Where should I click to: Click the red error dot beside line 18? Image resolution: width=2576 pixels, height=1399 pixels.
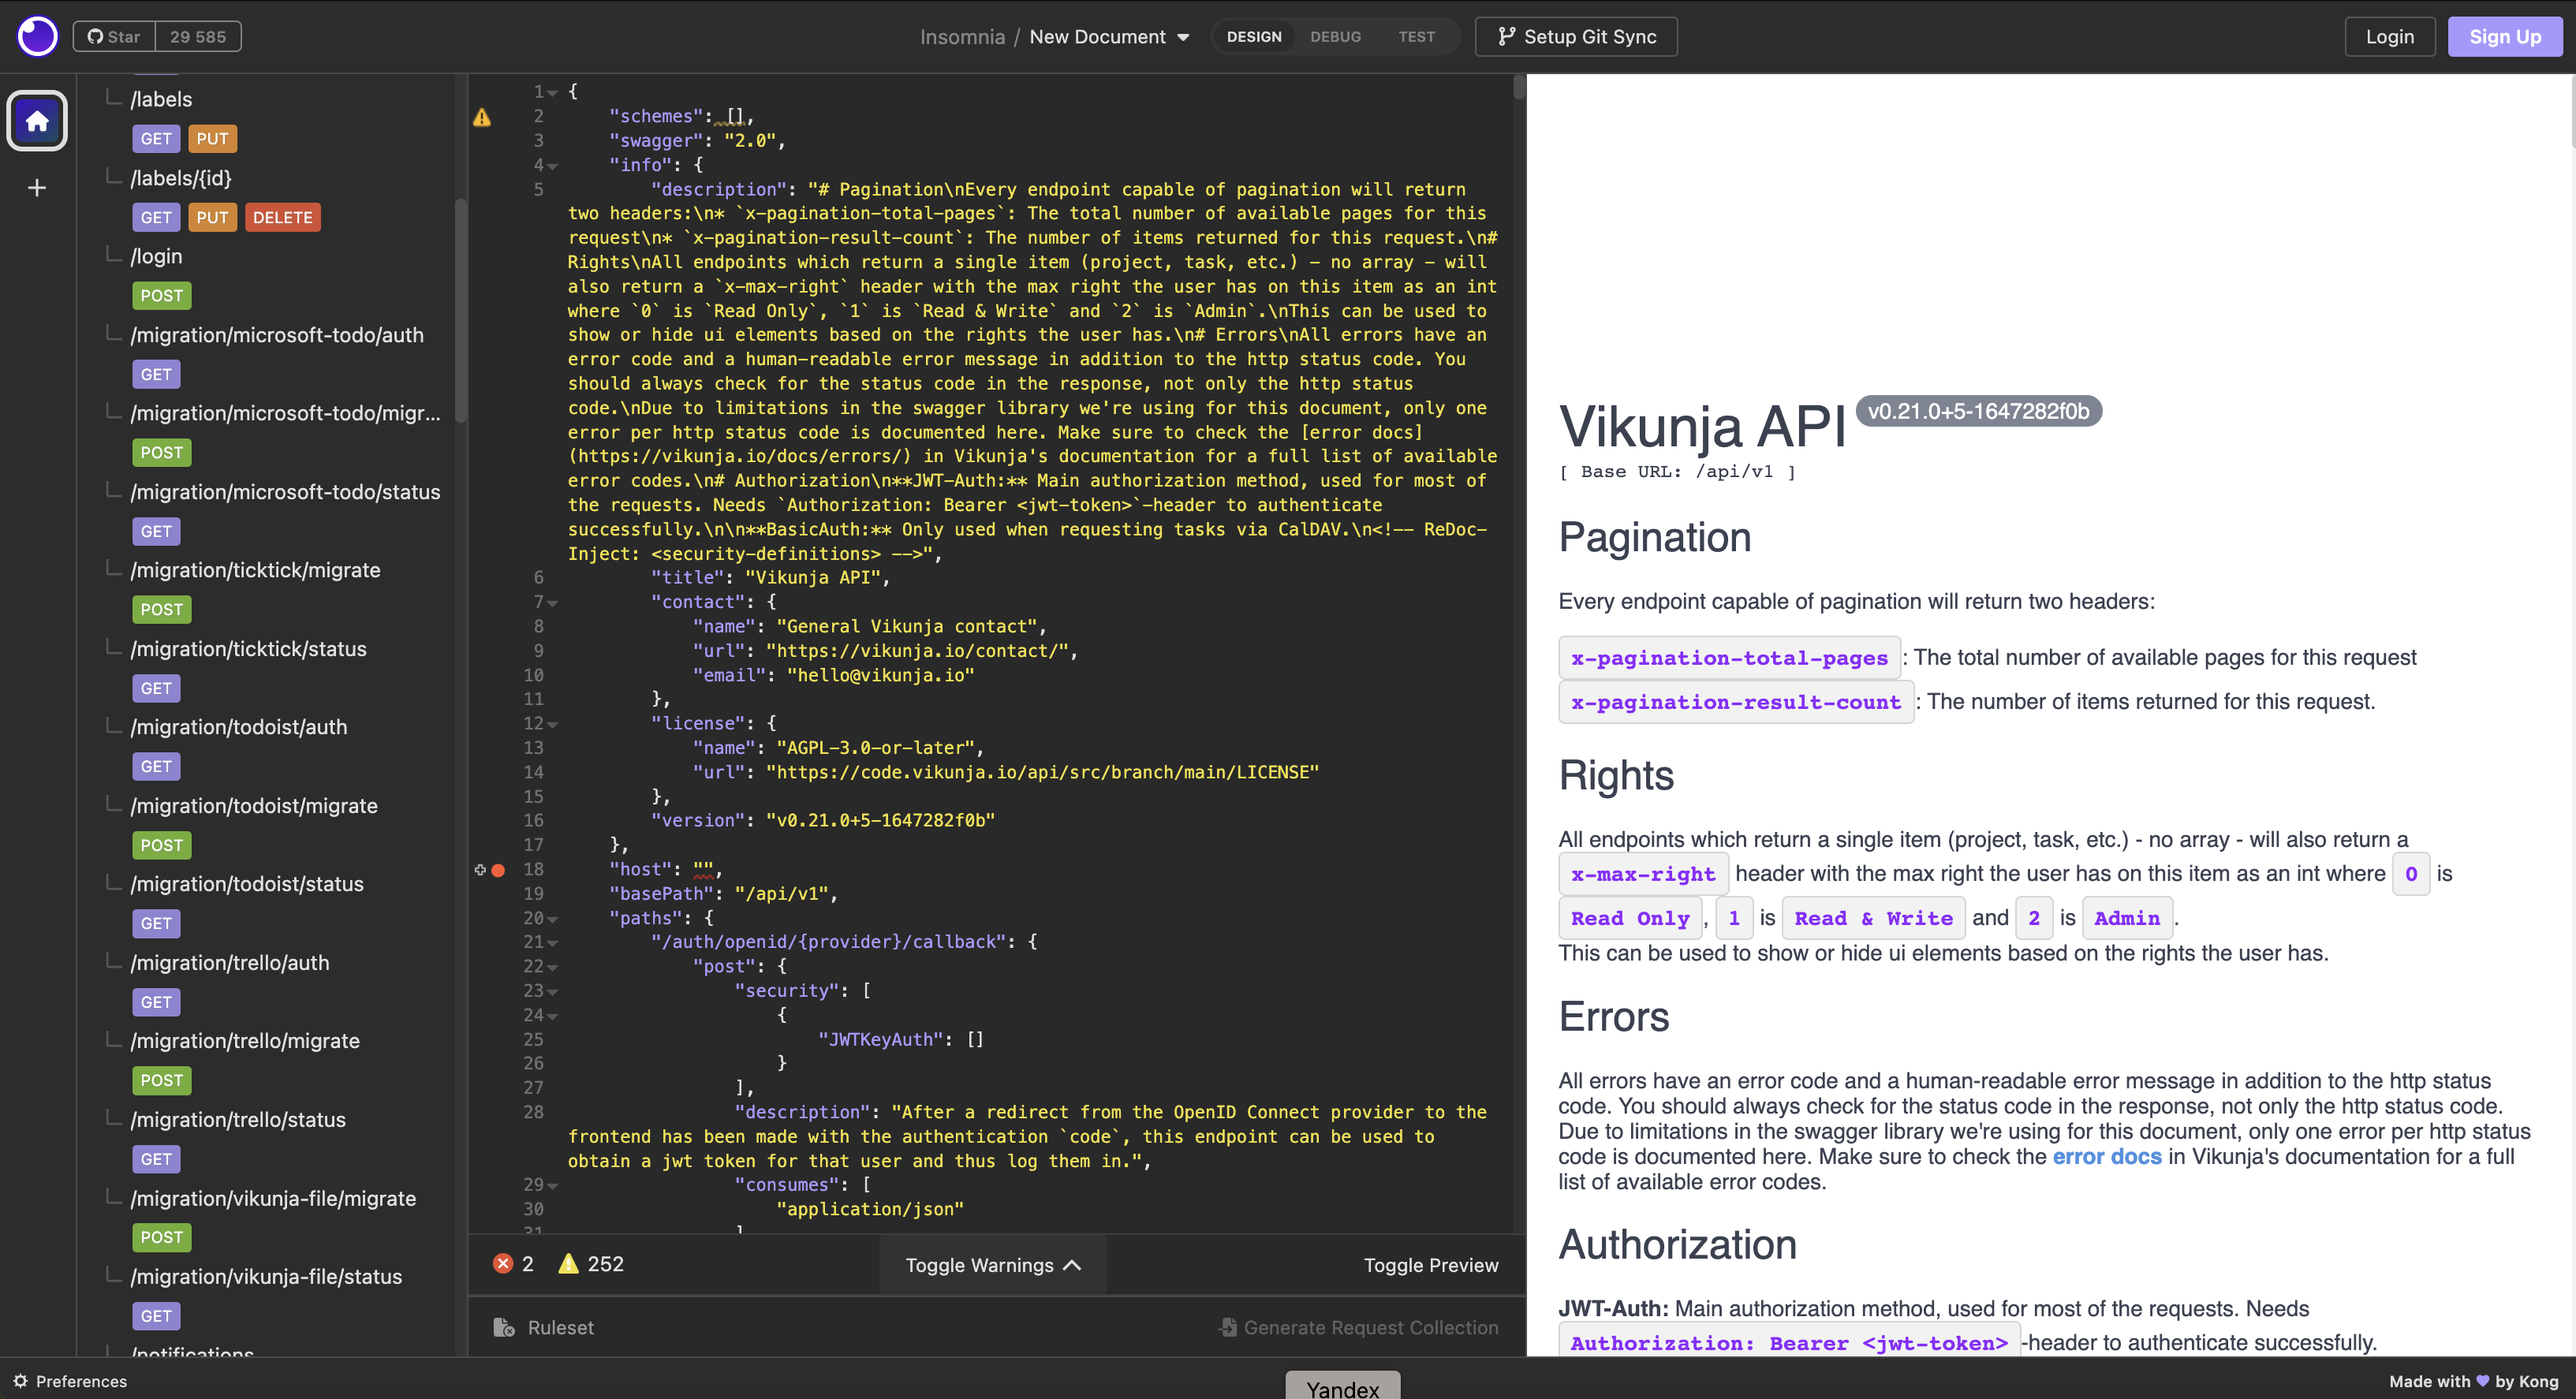[498, 870]
